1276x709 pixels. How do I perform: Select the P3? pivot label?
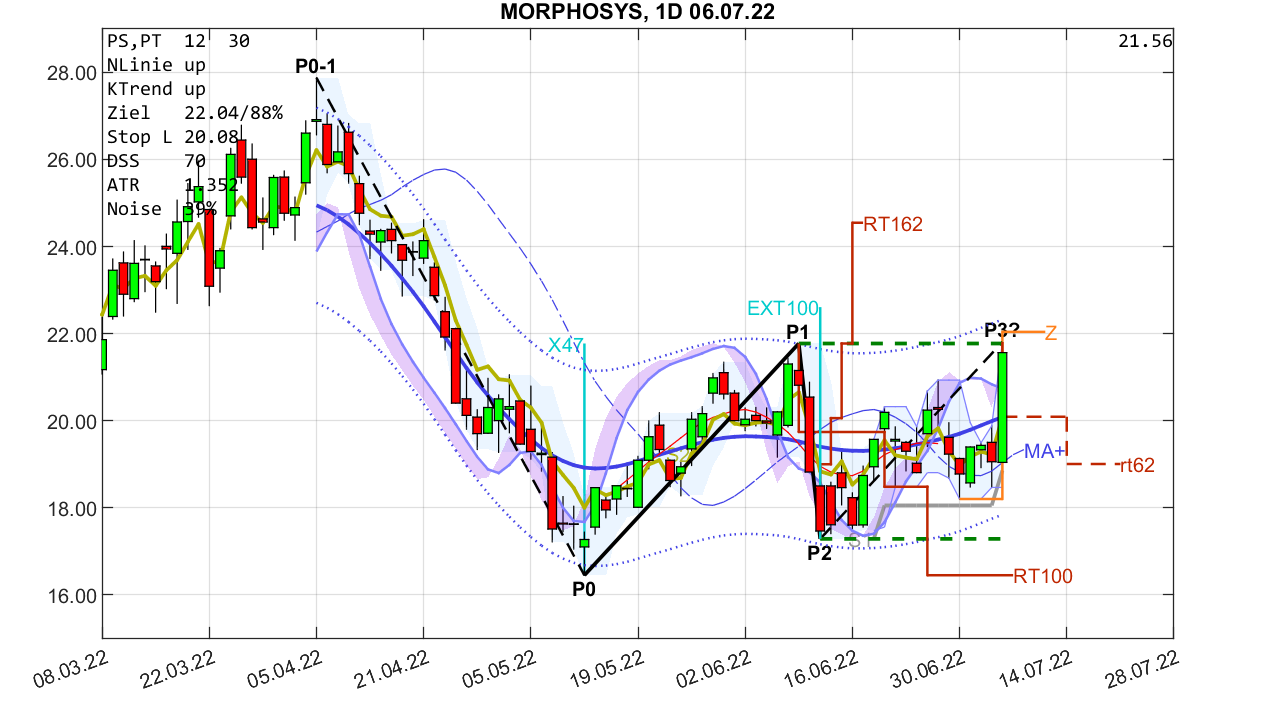pyautogui.click(x=1002, y=330)
